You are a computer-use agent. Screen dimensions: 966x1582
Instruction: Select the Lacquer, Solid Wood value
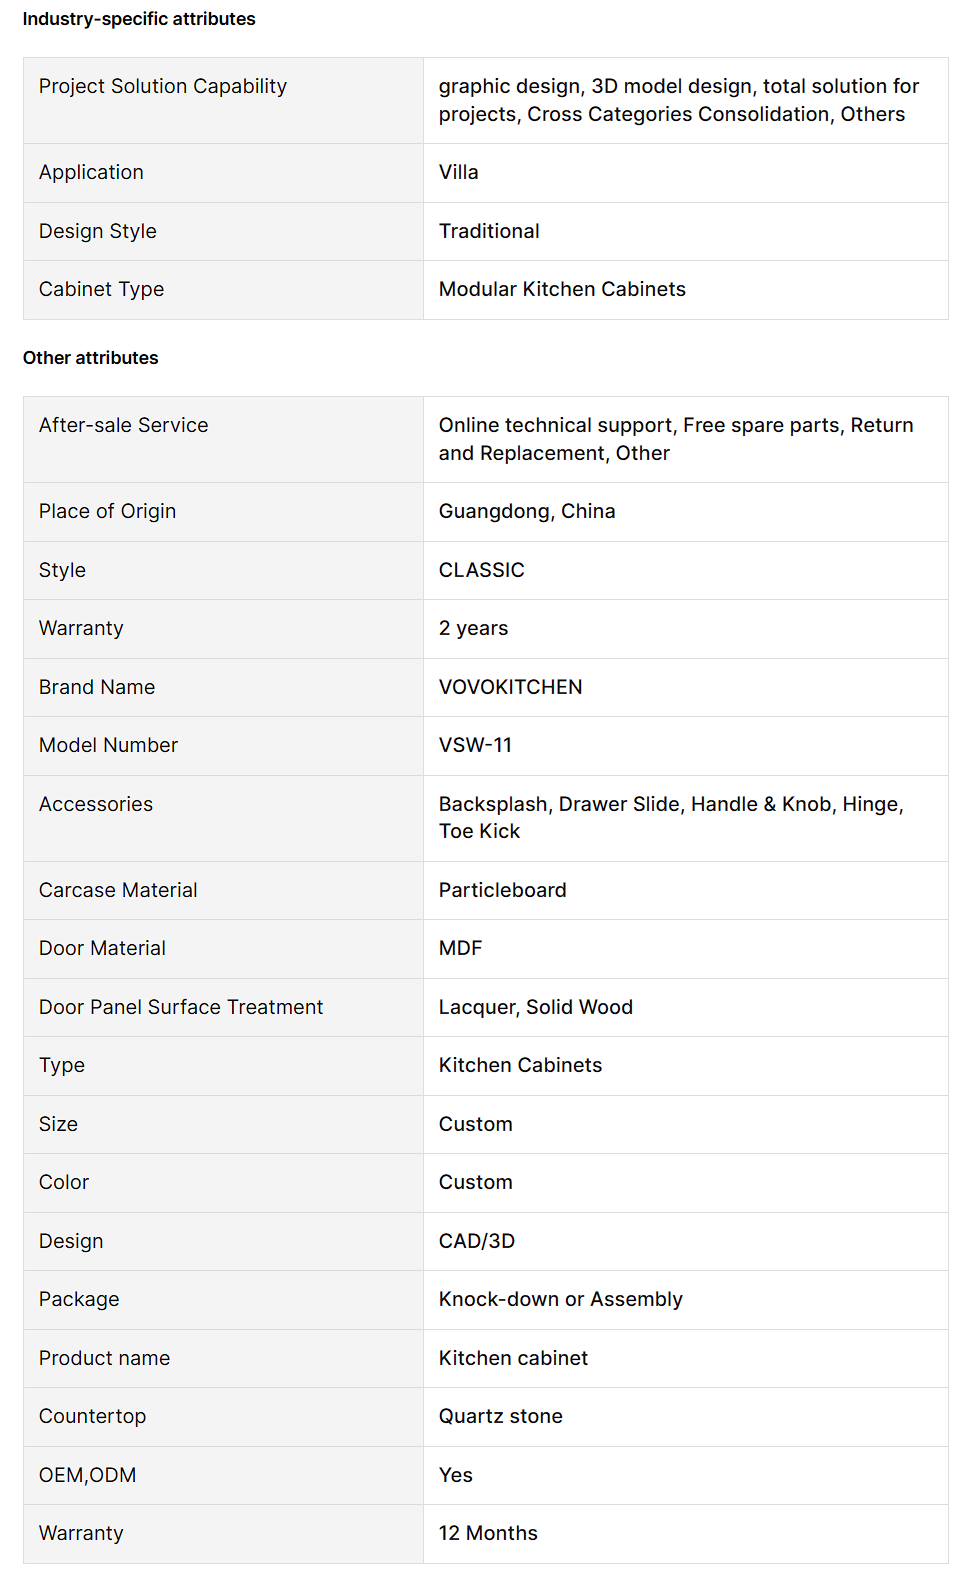click(x=536, y=1008)
